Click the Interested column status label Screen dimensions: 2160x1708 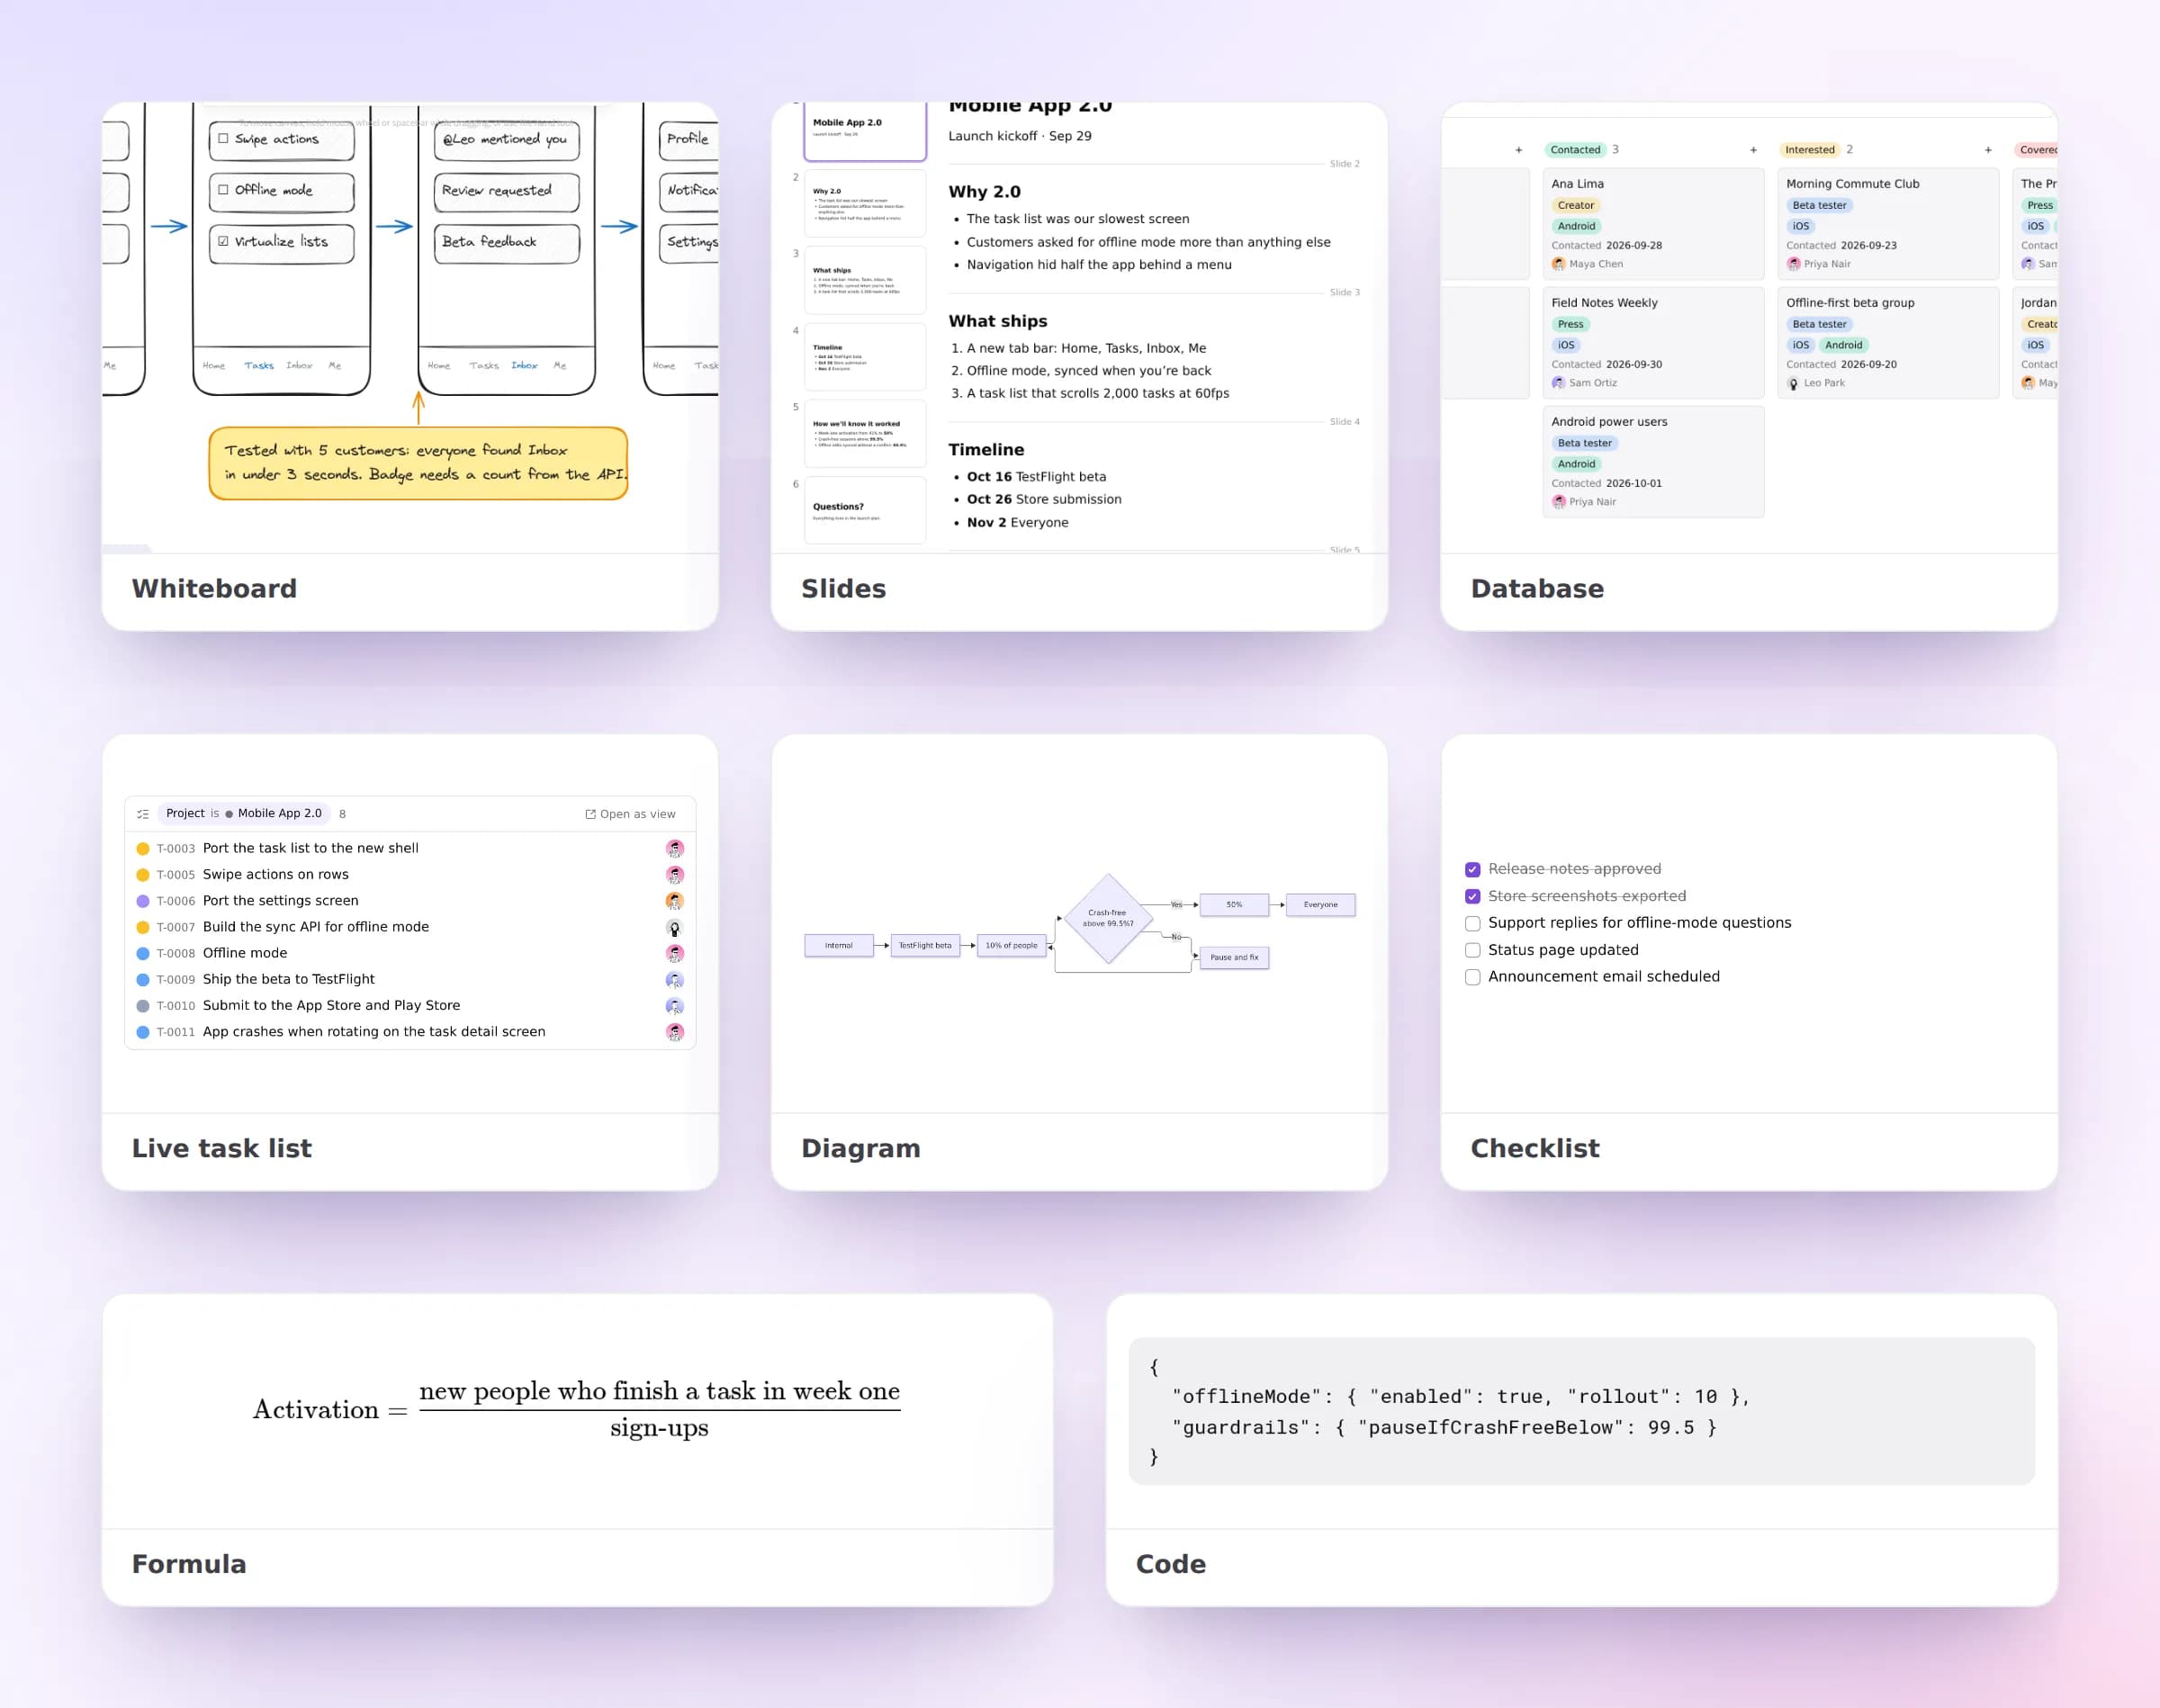[1810, 150]
